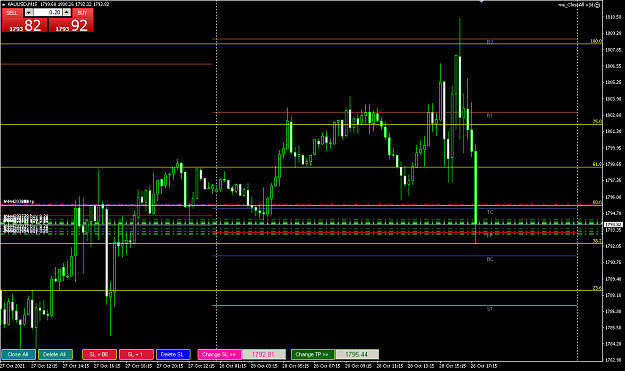The height and width of the screenshot is (371, 625).
Task: Click the Delete All button
Action: tap(55, 354)
